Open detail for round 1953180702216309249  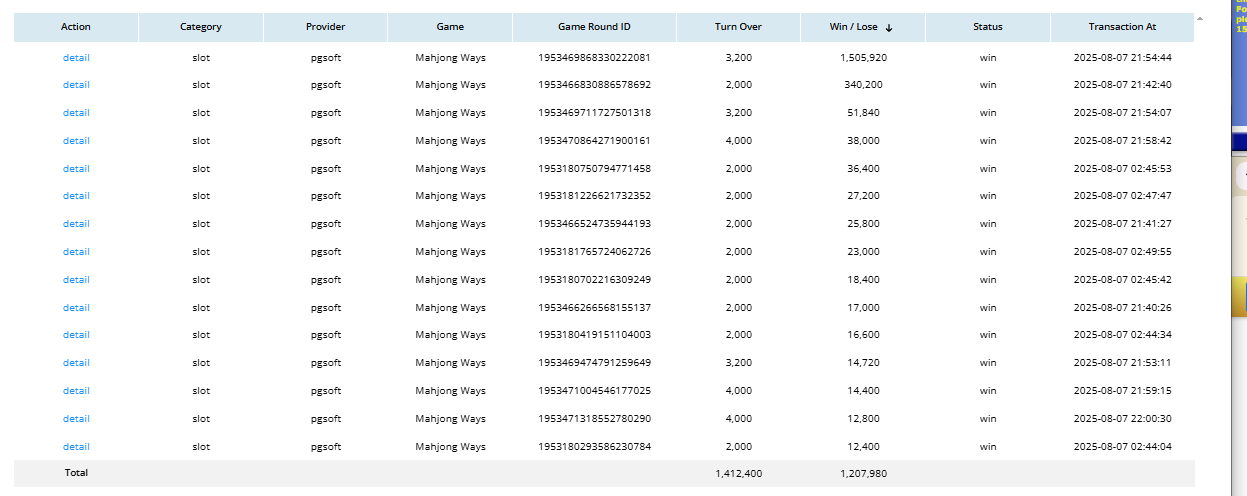pyautogui.click(x=76, y=280)
